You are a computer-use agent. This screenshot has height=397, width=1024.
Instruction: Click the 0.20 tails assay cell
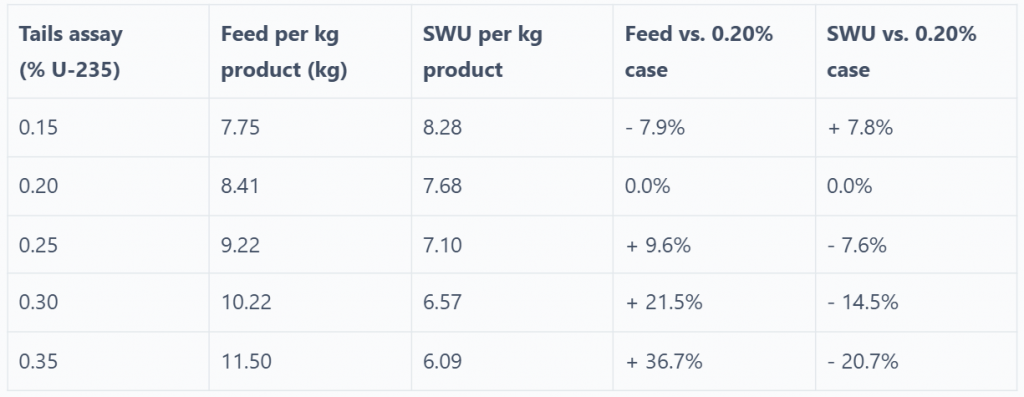108,186
